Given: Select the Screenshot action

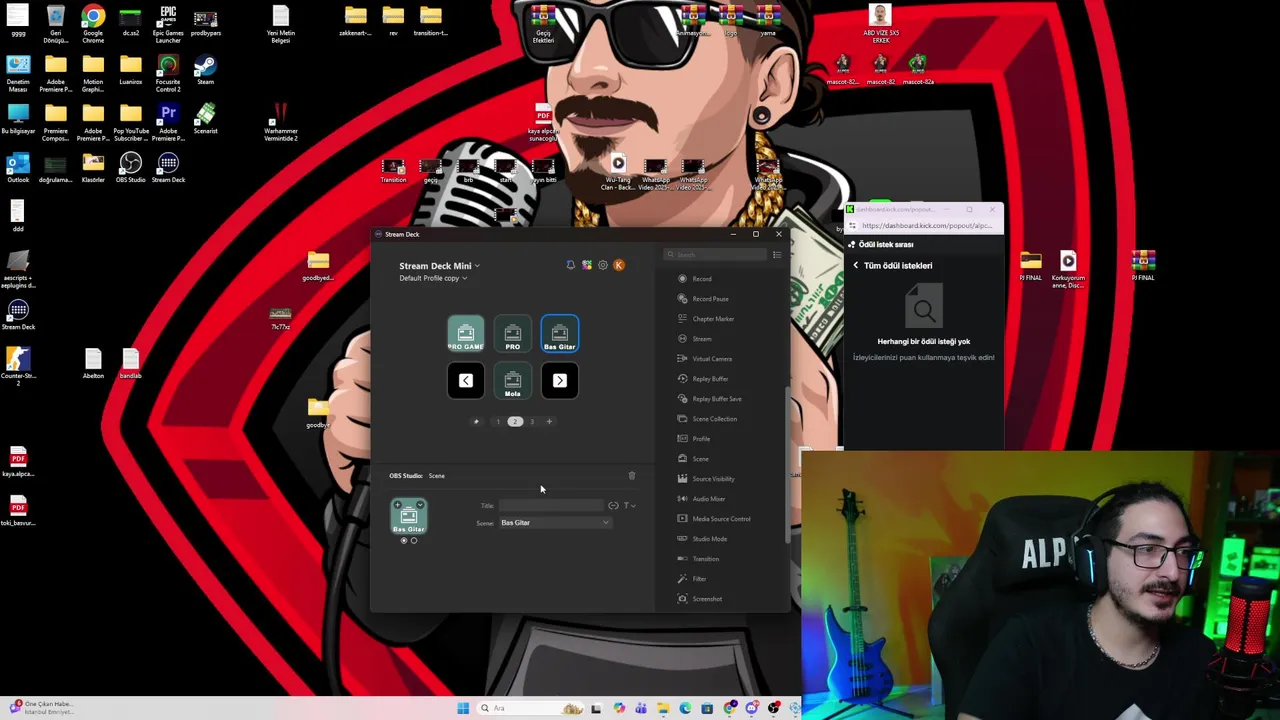Looking at the screenshot, I should click(x=700, y=599).
